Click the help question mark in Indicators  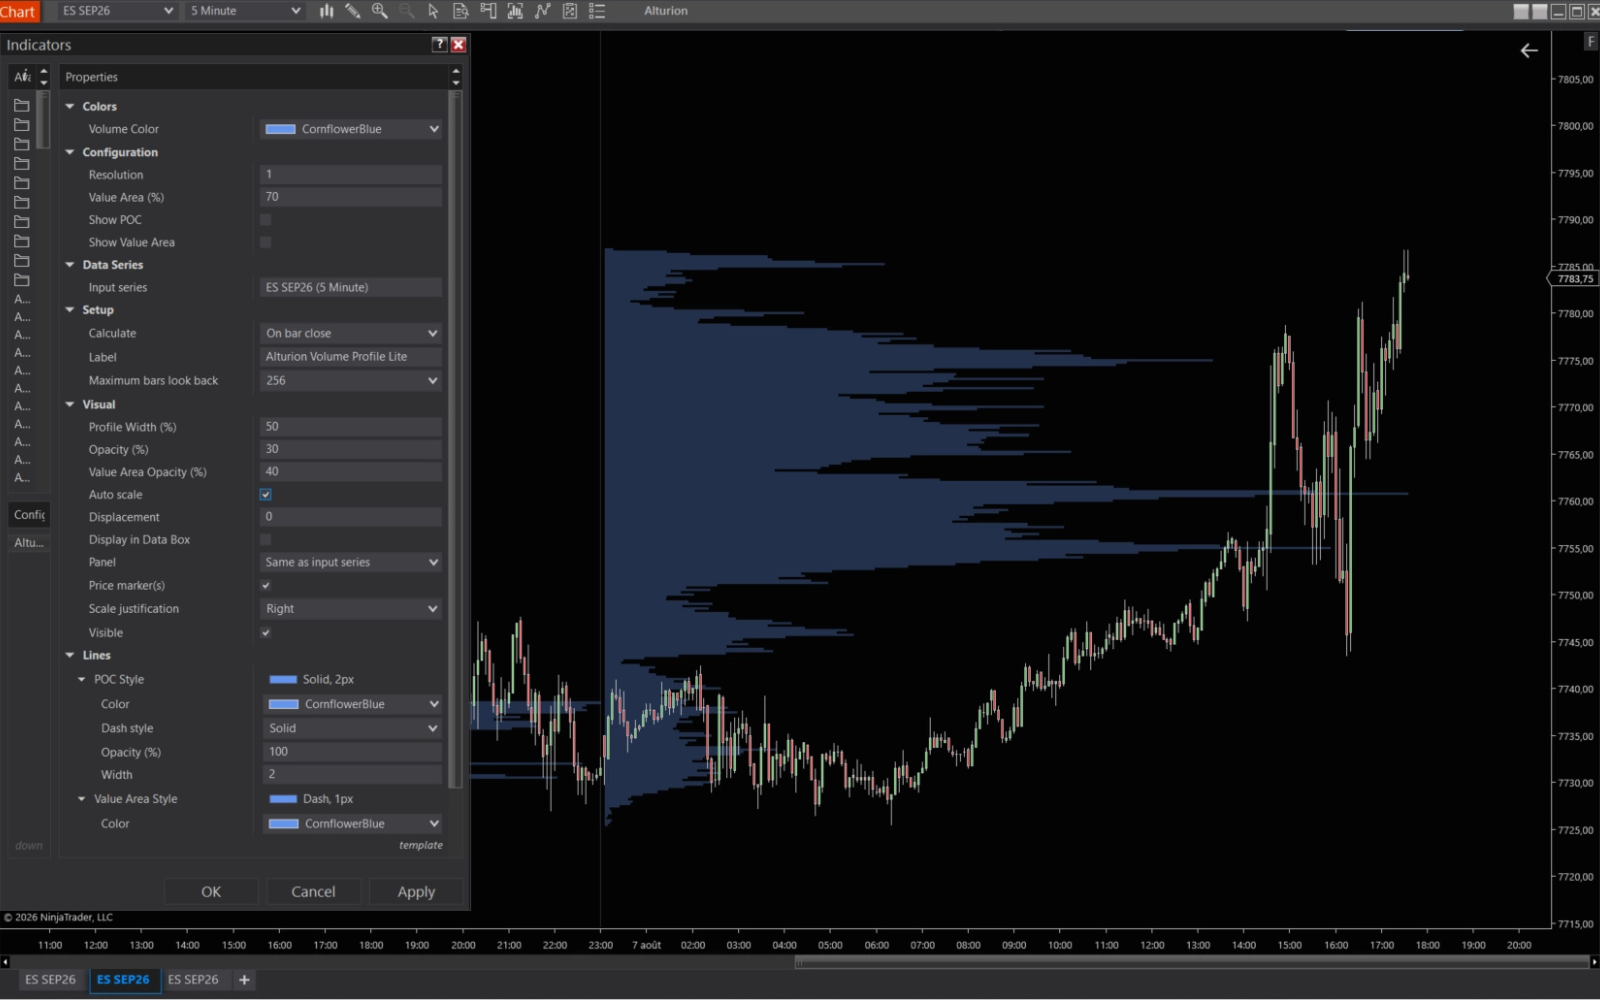click(439, 44)
